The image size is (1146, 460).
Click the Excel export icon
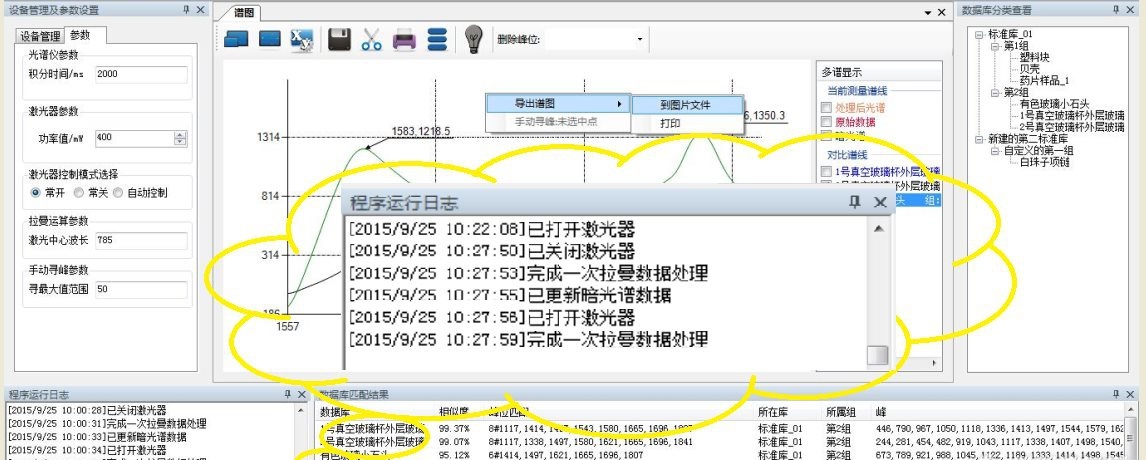302,40
